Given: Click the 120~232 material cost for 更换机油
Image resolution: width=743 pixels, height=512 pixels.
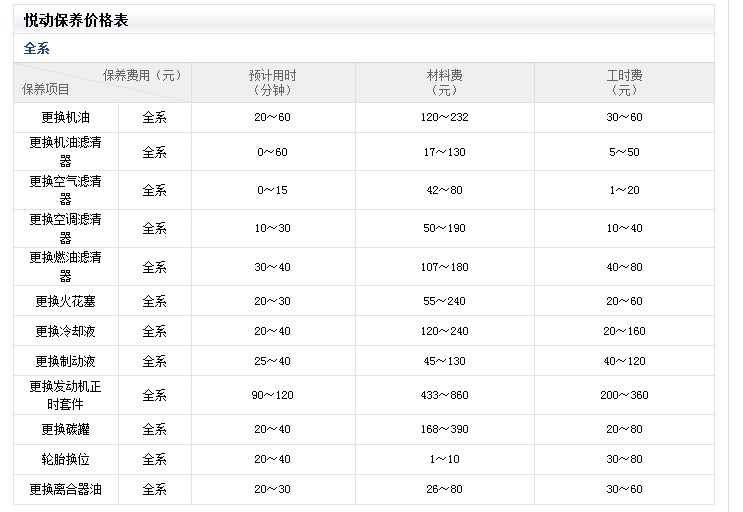Looking at the screenshot, I should (x=444, y=117).
